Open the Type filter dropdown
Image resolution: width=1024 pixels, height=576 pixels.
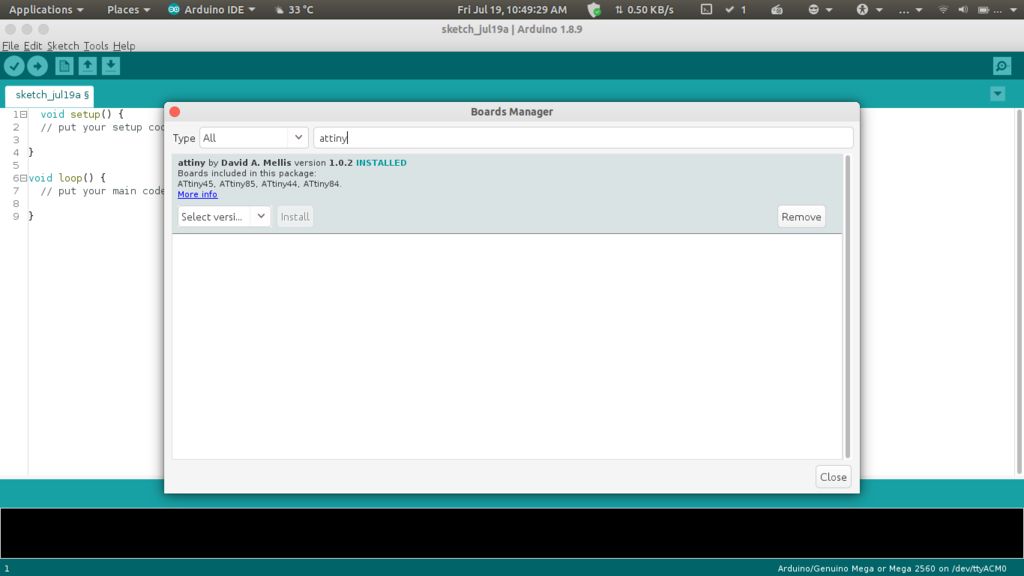[x=254, y=137]
